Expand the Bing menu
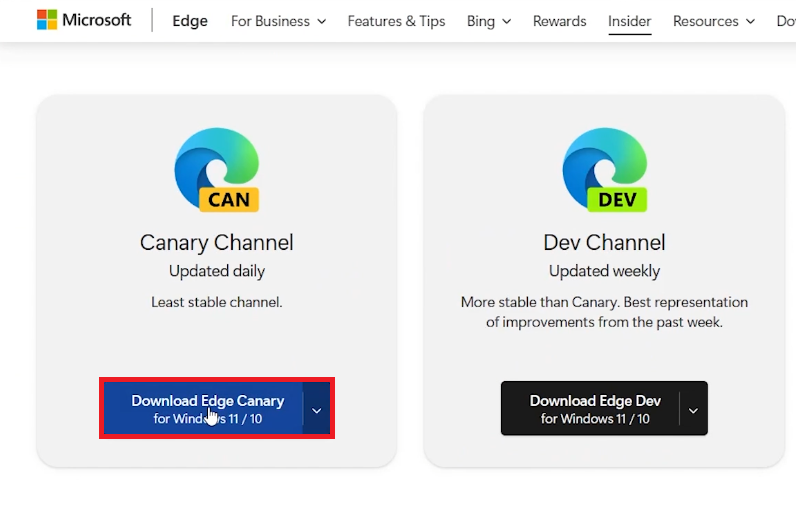The height and width of the screenshot is (516, 796). [x=489, y=21]
